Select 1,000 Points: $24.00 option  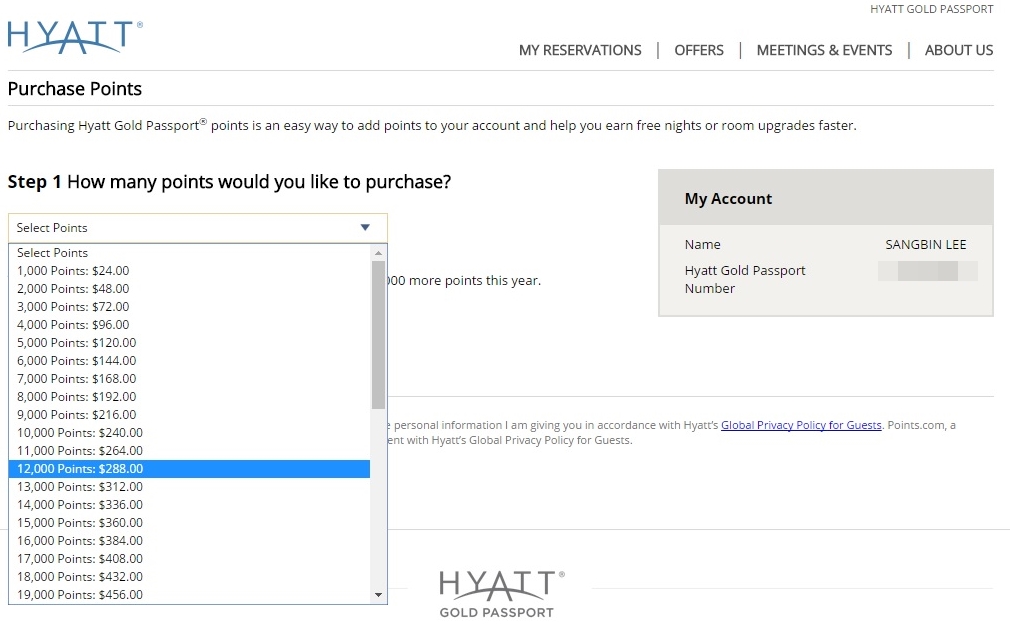pyautogui.click(x=189, y=271)
